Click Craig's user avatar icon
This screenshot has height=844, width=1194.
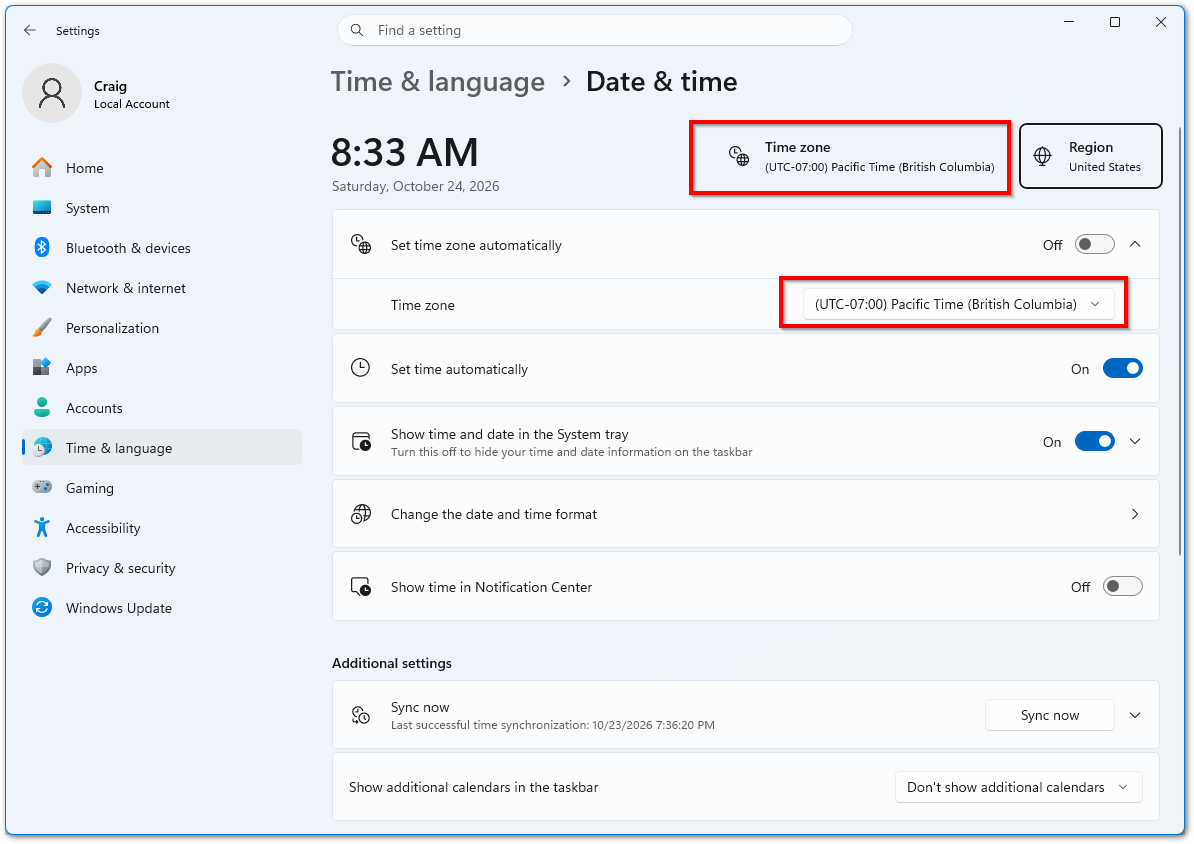point(52,93)
